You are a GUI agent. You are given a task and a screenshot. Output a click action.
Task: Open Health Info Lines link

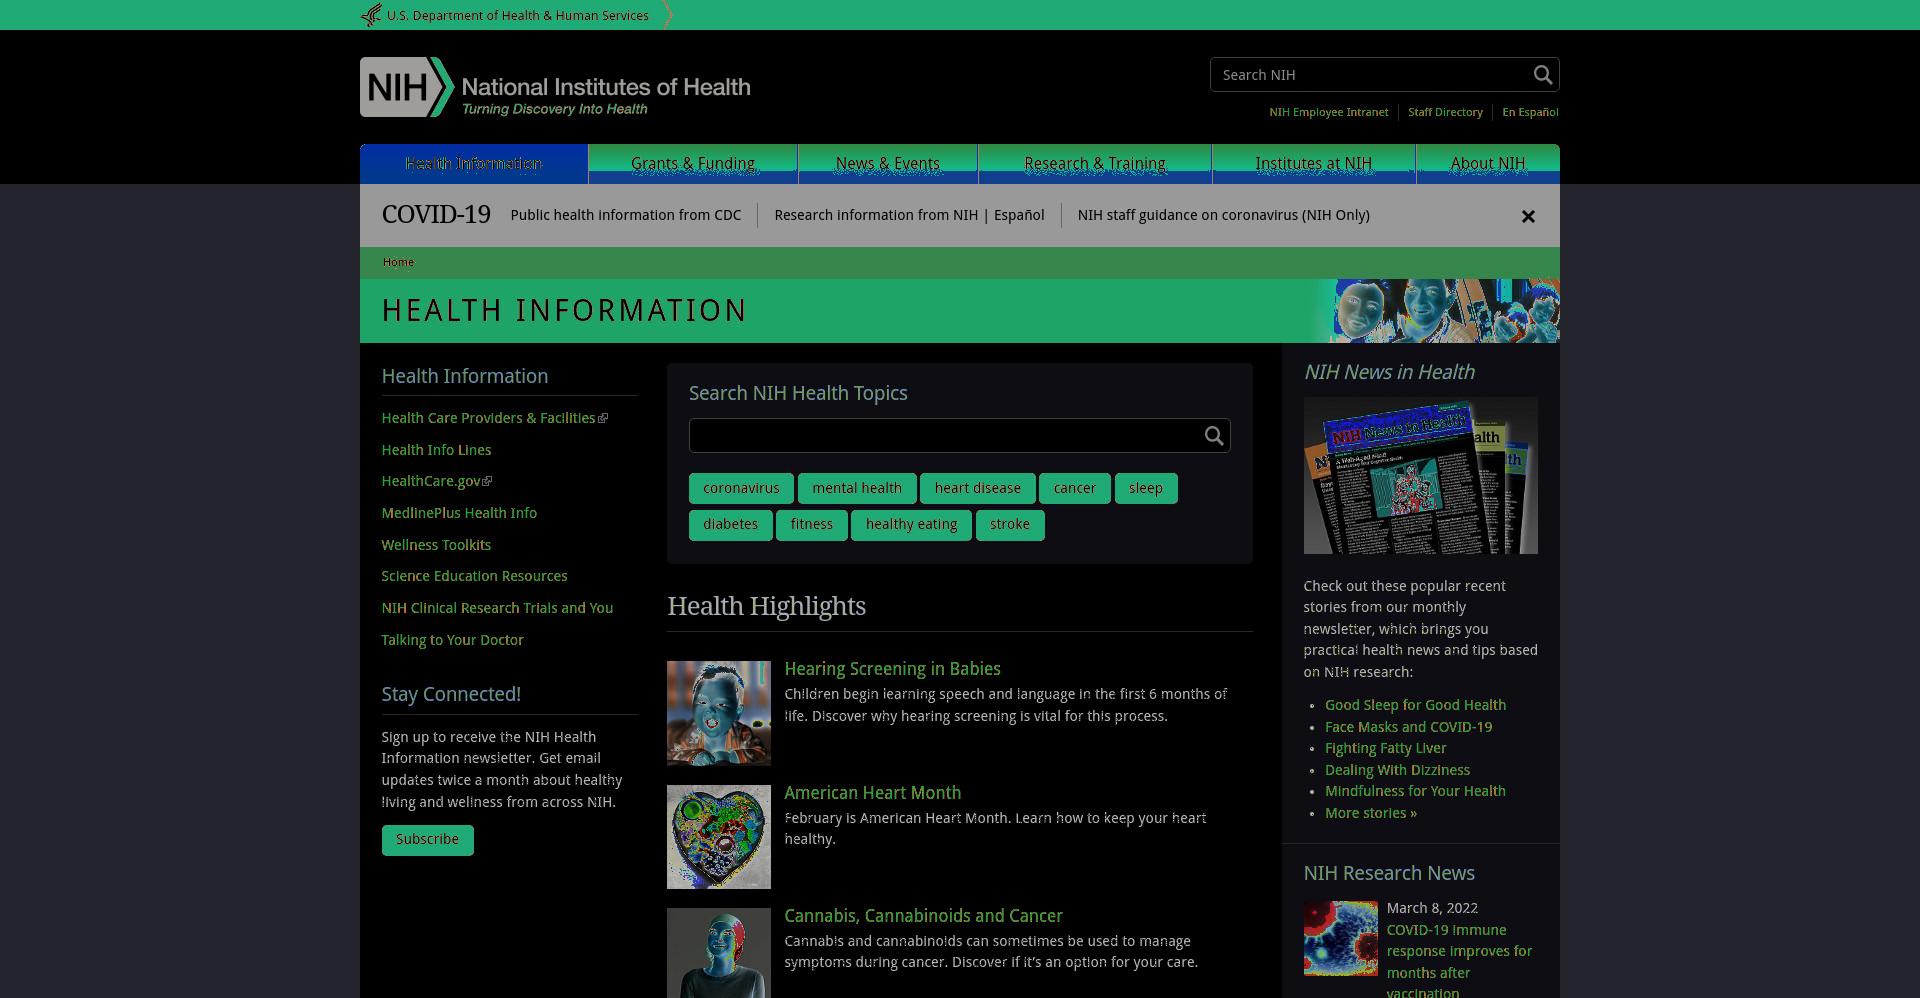pos(436,450)
